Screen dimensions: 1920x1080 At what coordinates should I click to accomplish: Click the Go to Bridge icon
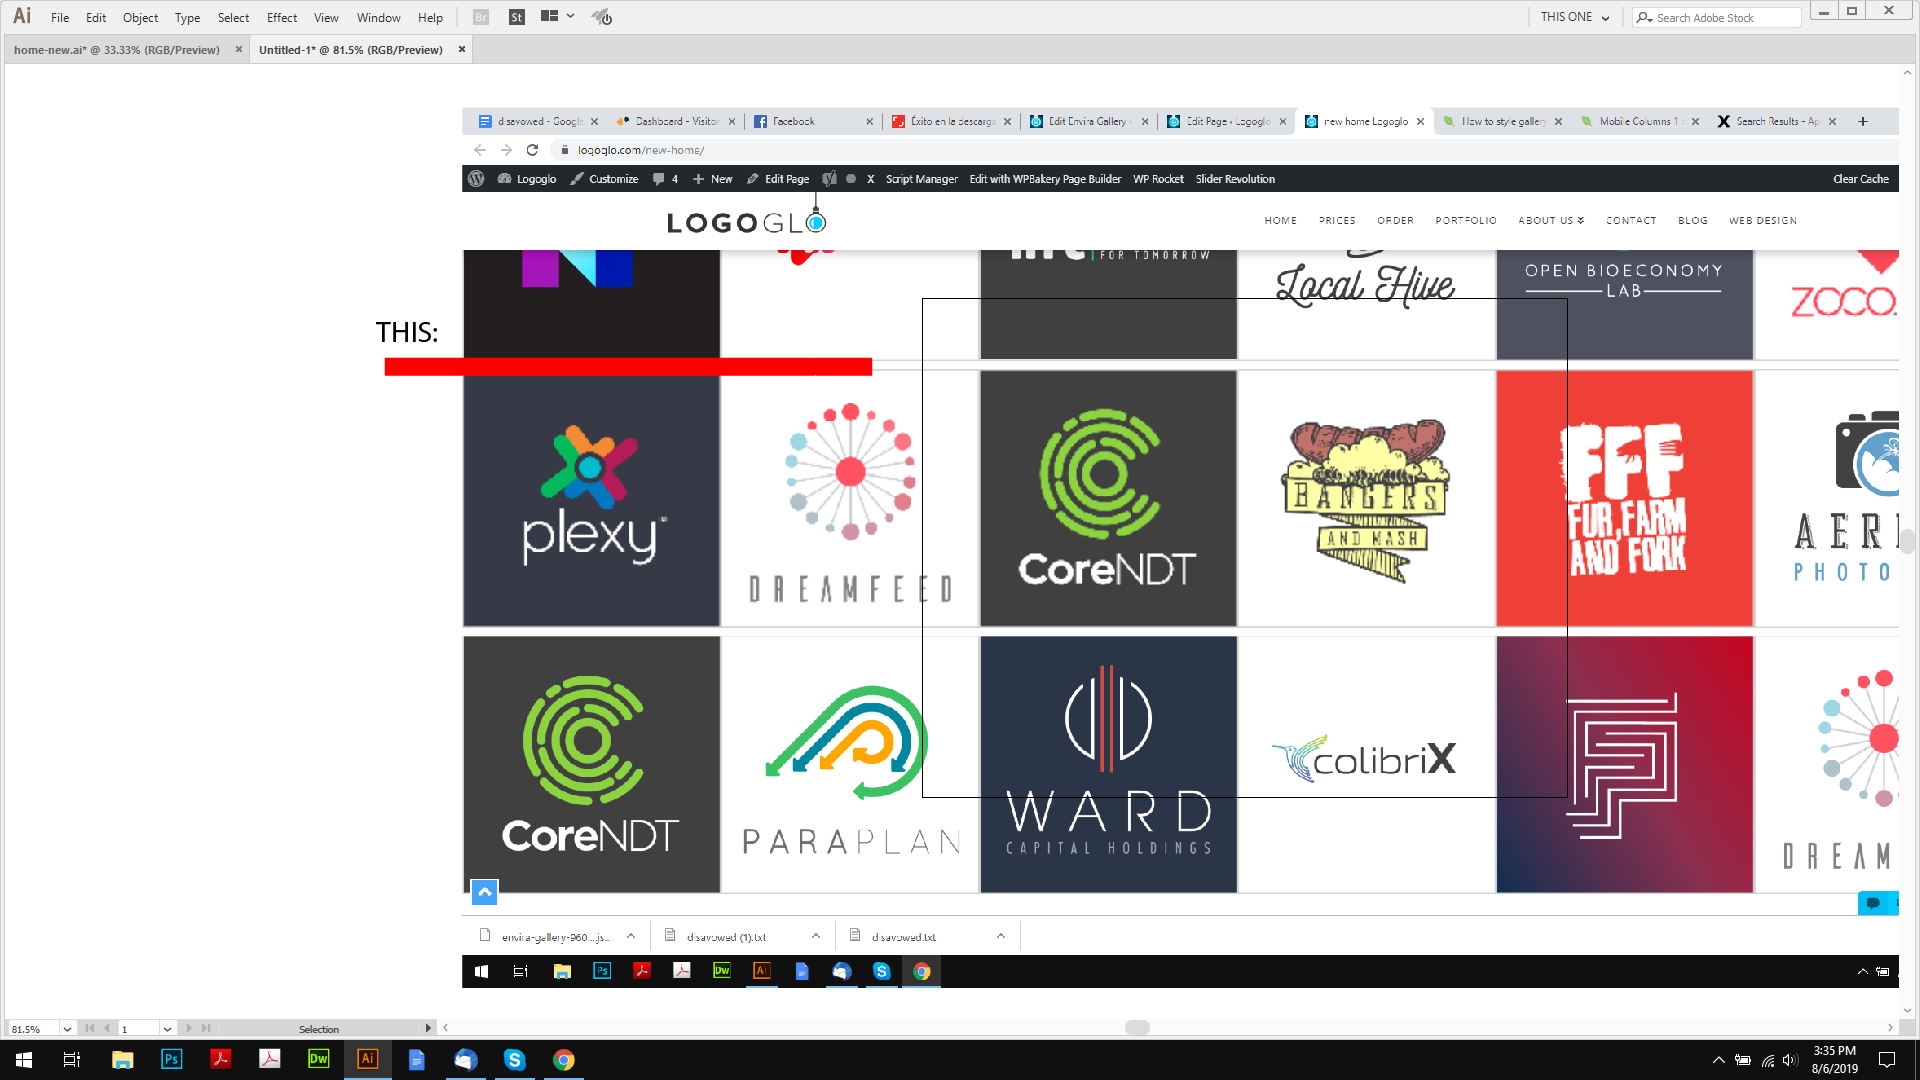pyautogui.click(x=481, y=17)
